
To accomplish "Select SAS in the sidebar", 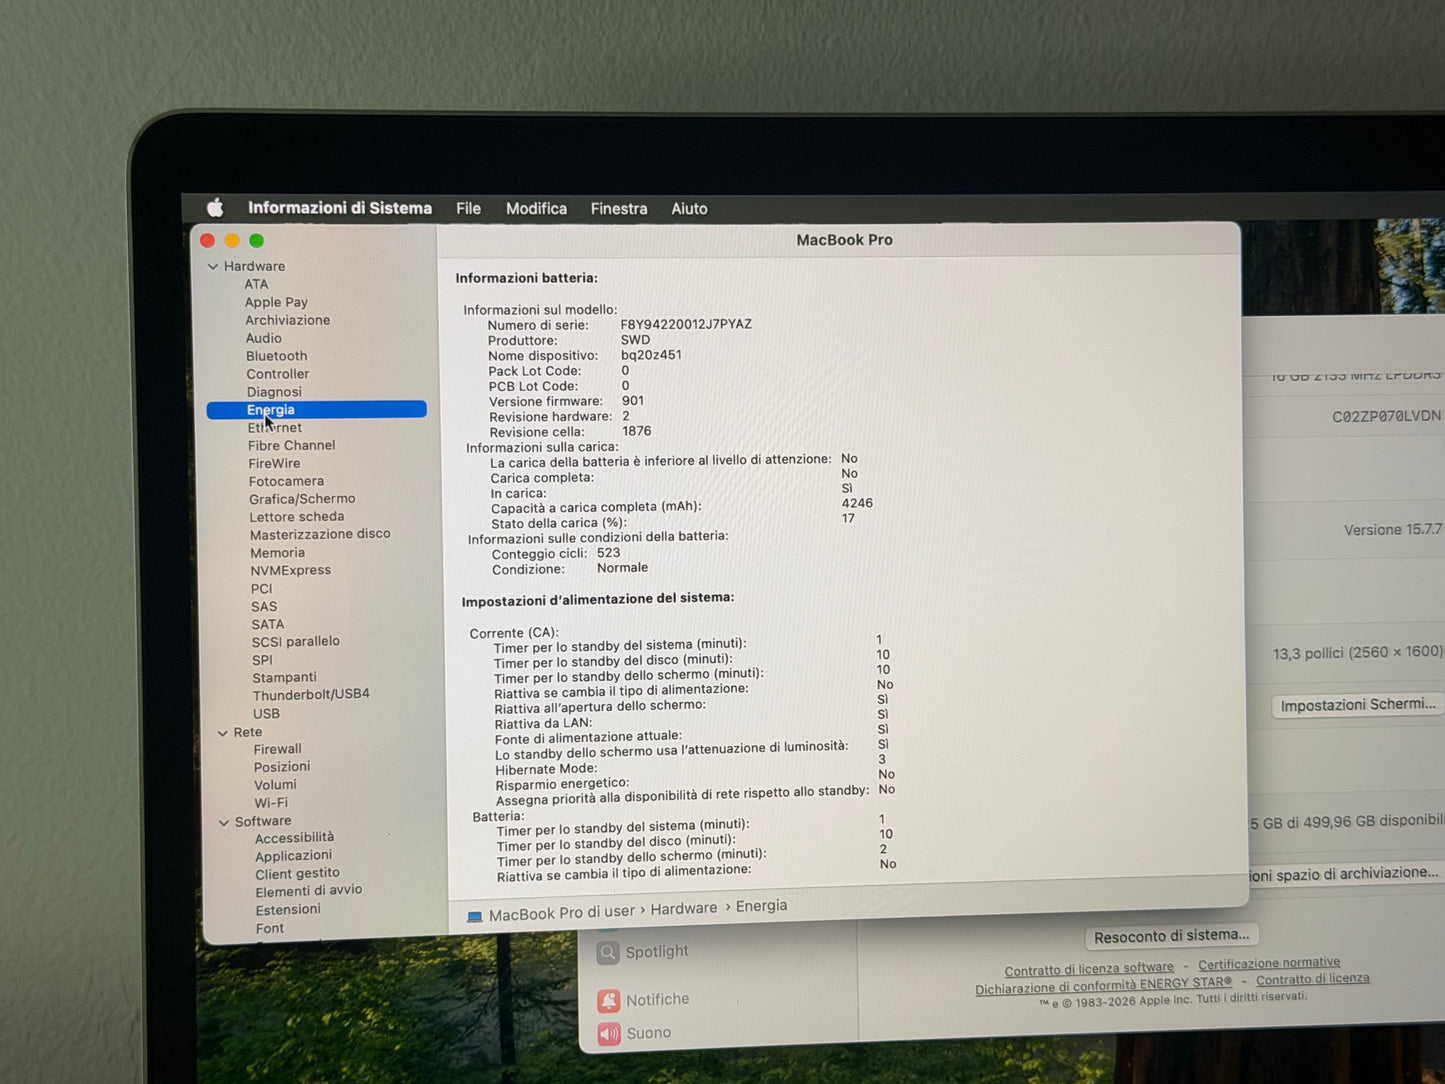I will tap(264, 606).
